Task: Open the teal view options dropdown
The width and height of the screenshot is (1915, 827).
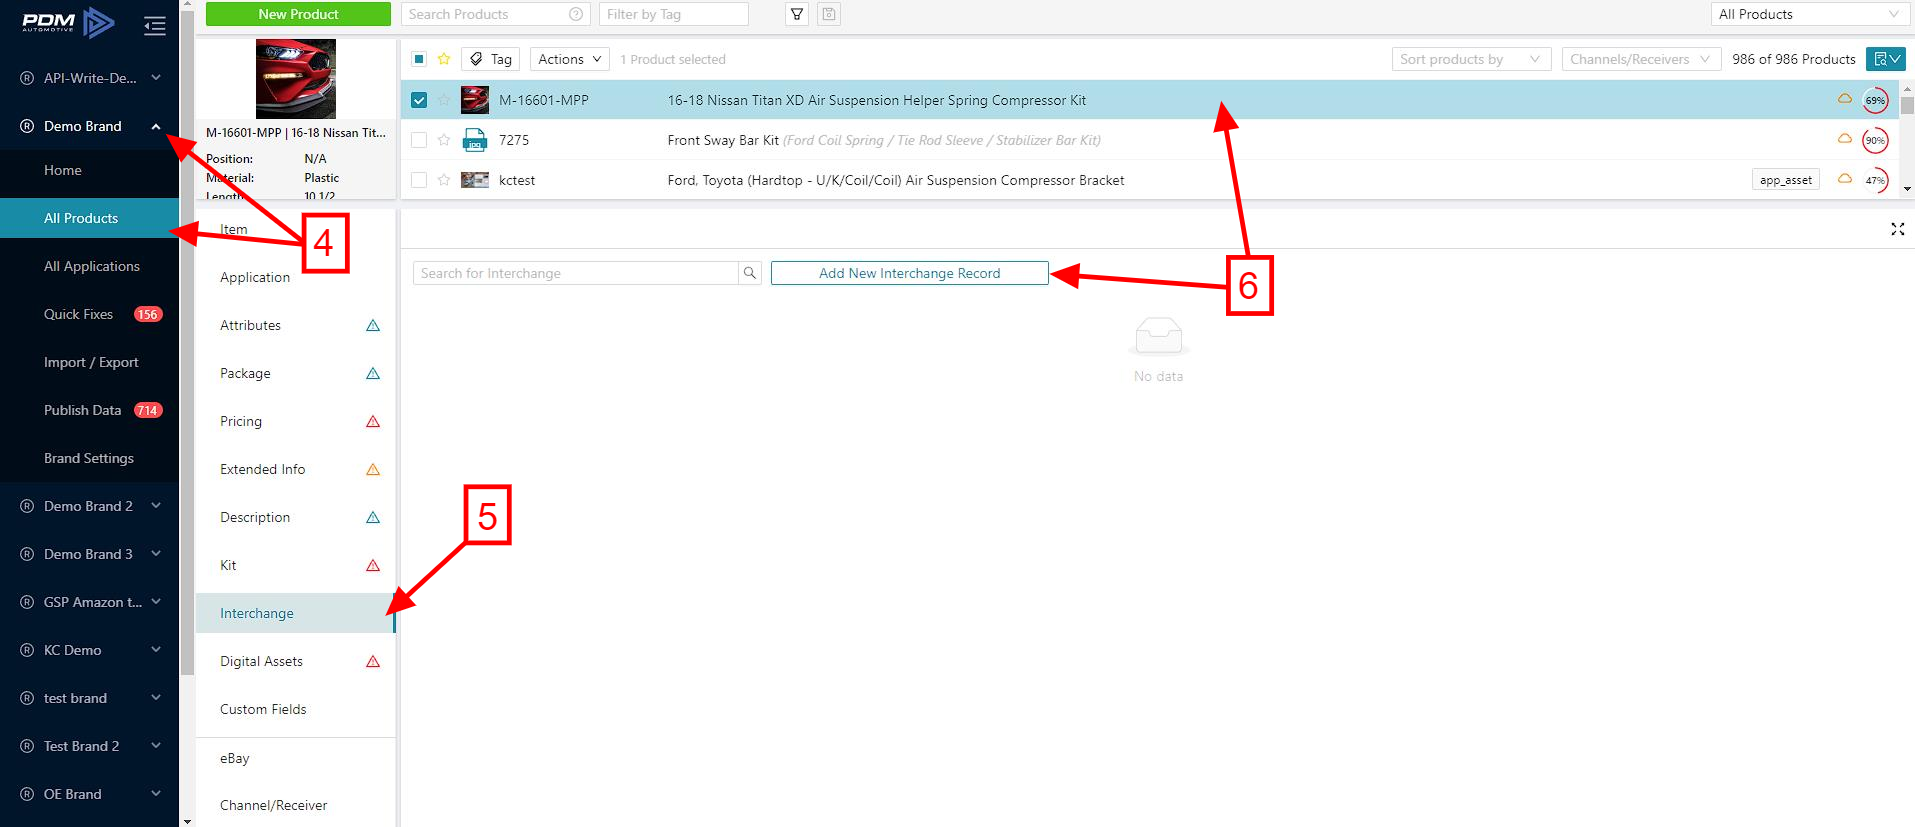Action: click(1885, 59)
